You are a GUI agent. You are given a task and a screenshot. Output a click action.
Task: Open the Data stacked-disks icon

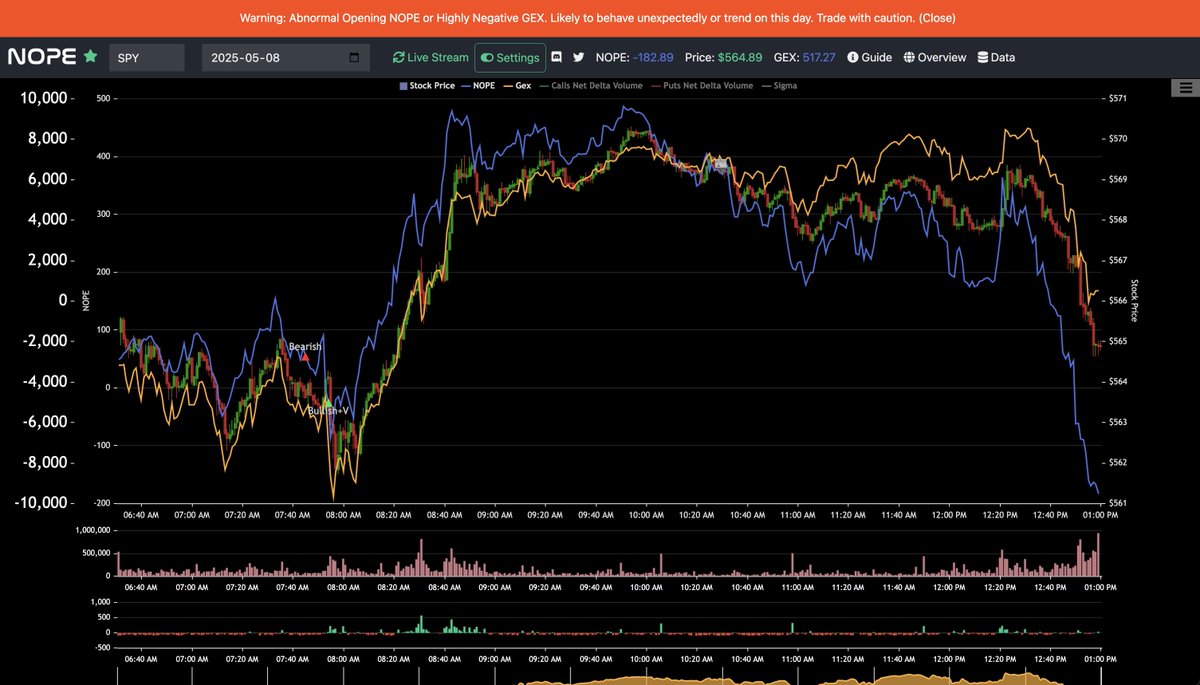981,57
